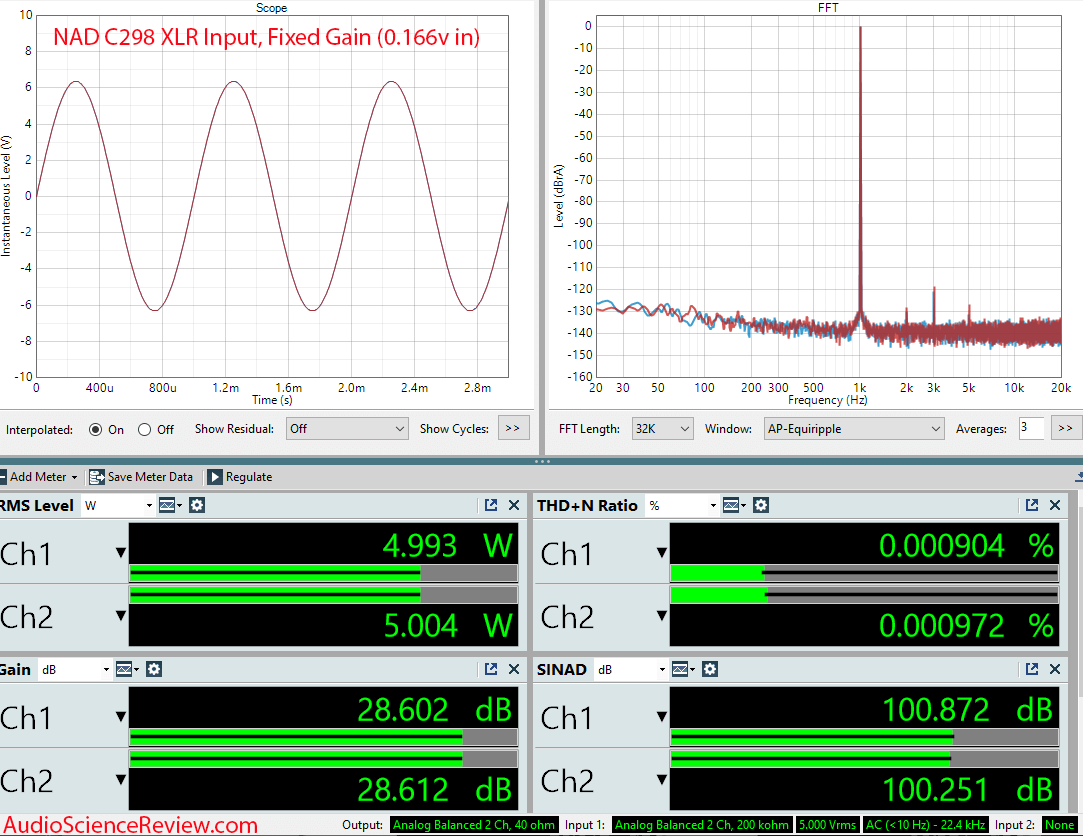Viewport: 1083px width, 836px height.
Task: Open the RMS Level meter settings gear
Action: 196,505
